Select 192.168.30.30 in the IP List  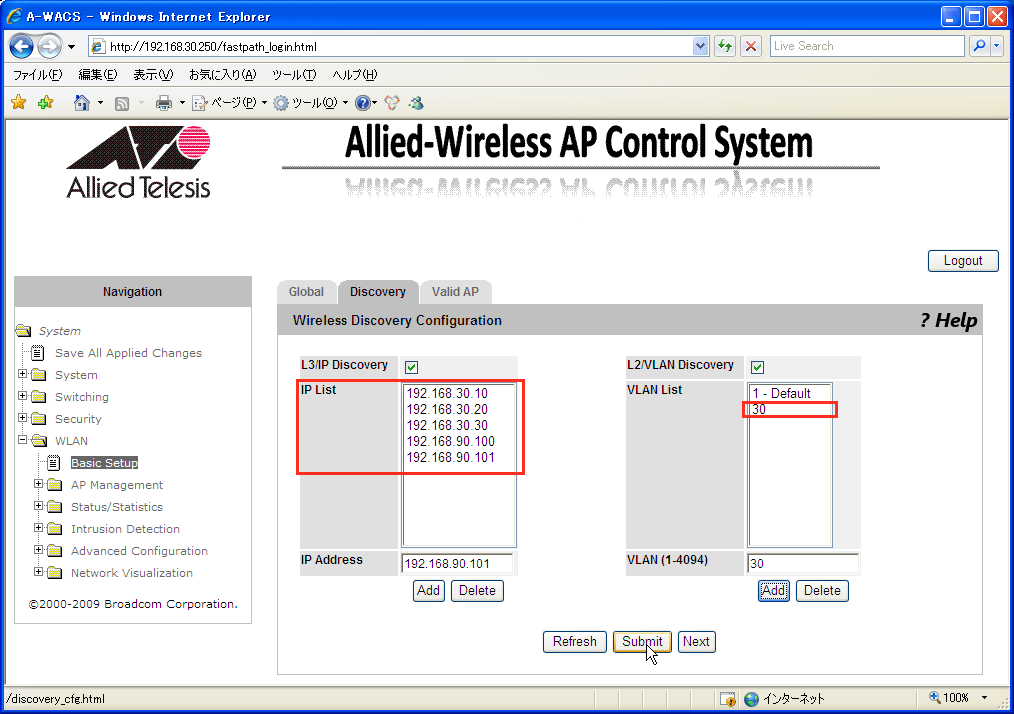(447, 426)
